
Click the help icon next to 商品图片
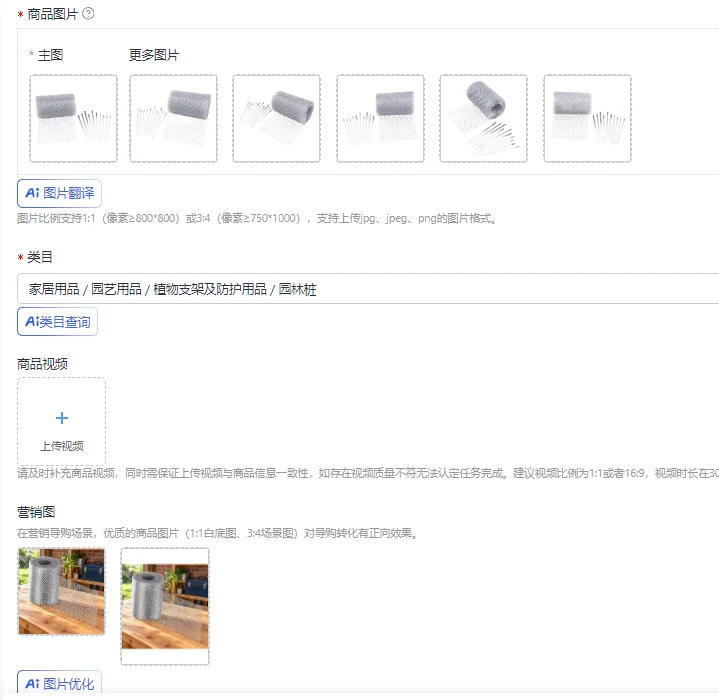click(x=88, y=14)
